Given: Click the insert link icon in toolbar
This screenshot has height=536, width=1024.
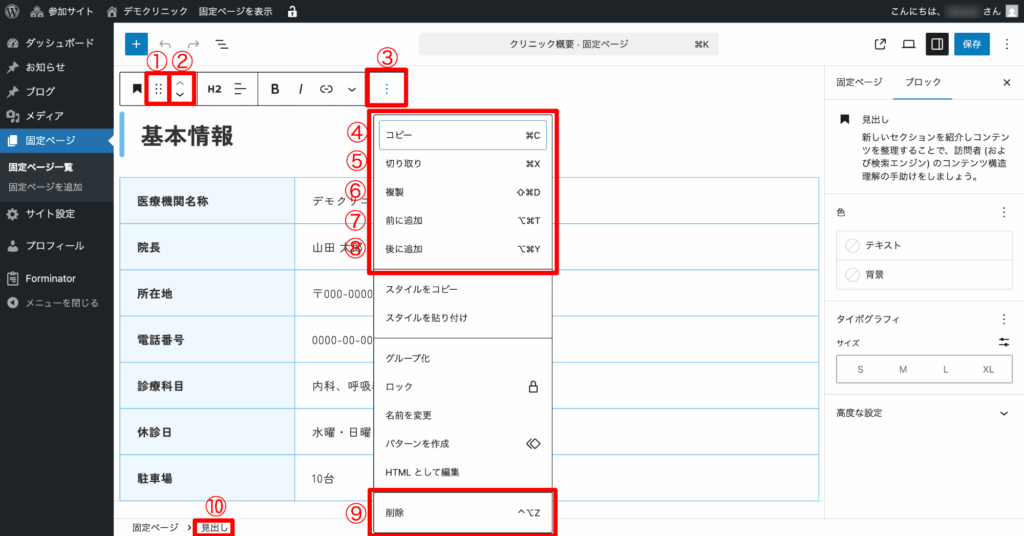Looking at the screenshot, I should coord(326,89).
